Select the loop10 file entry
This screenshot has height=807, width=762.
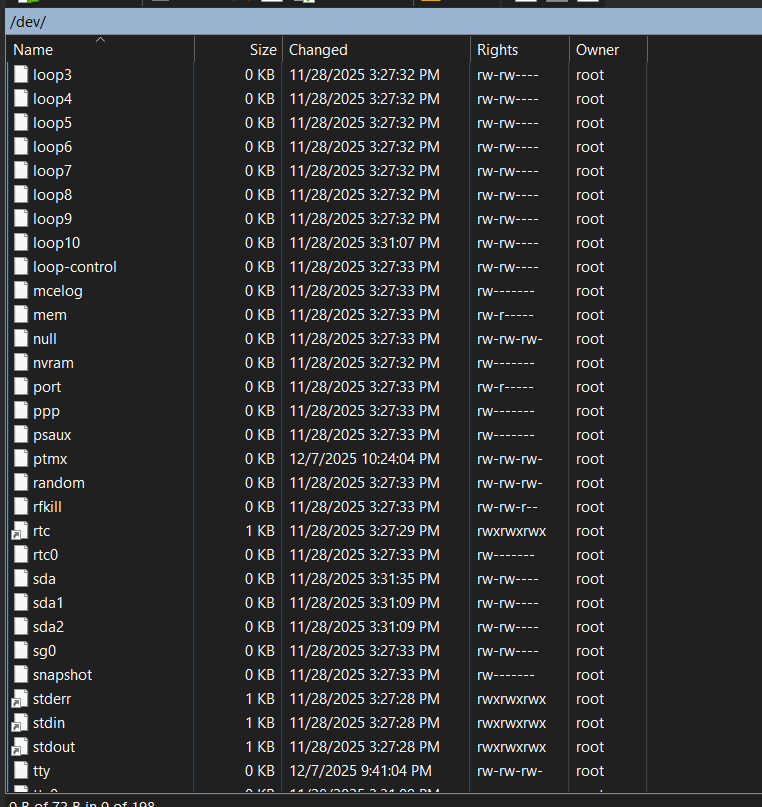(56, 243)
